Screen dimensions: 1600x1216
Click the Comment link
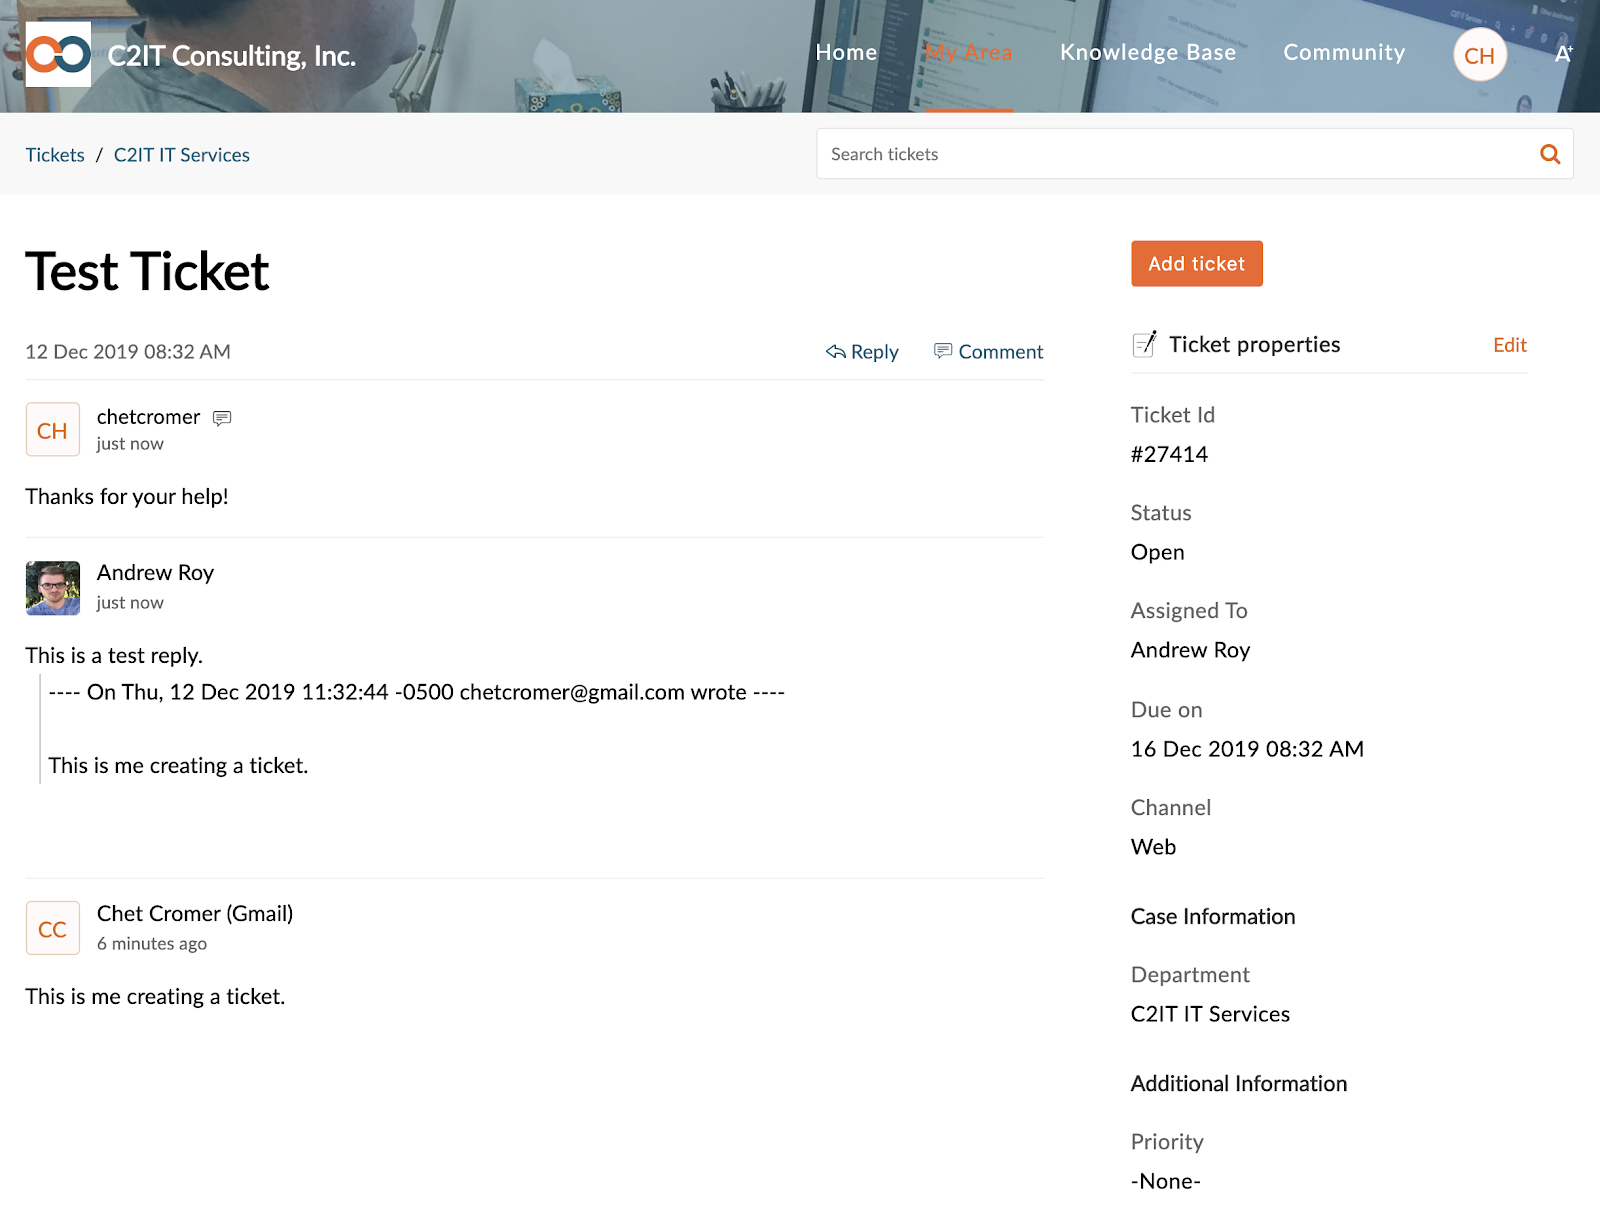pyautogui.click(x=988, y=352)
